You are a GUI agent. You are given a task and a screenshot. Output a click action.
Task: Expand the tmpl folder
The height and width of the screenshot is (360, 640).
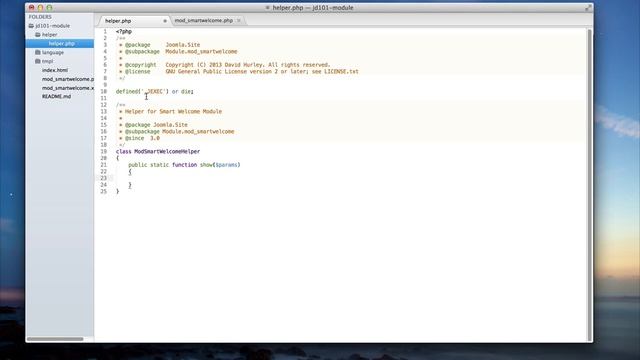coord(44,61)
